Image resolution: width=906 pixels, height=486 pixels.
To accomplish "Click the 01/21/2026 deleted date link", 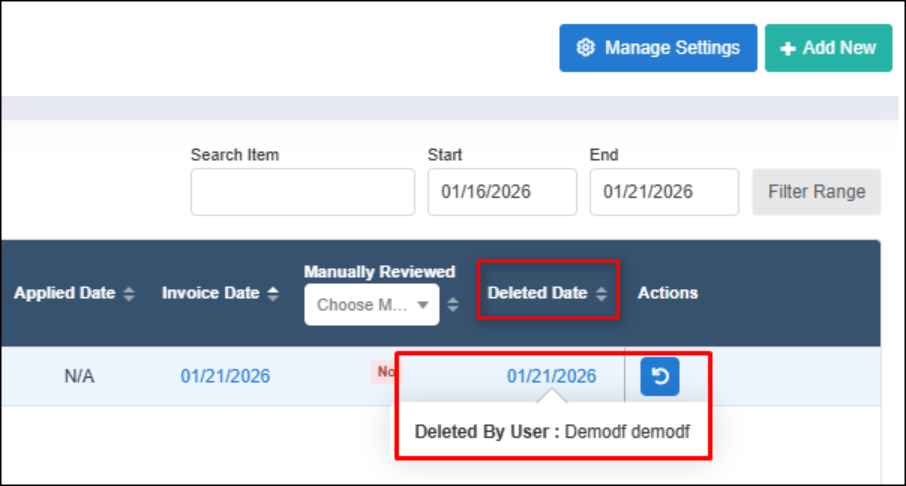I will coord(551,376).
